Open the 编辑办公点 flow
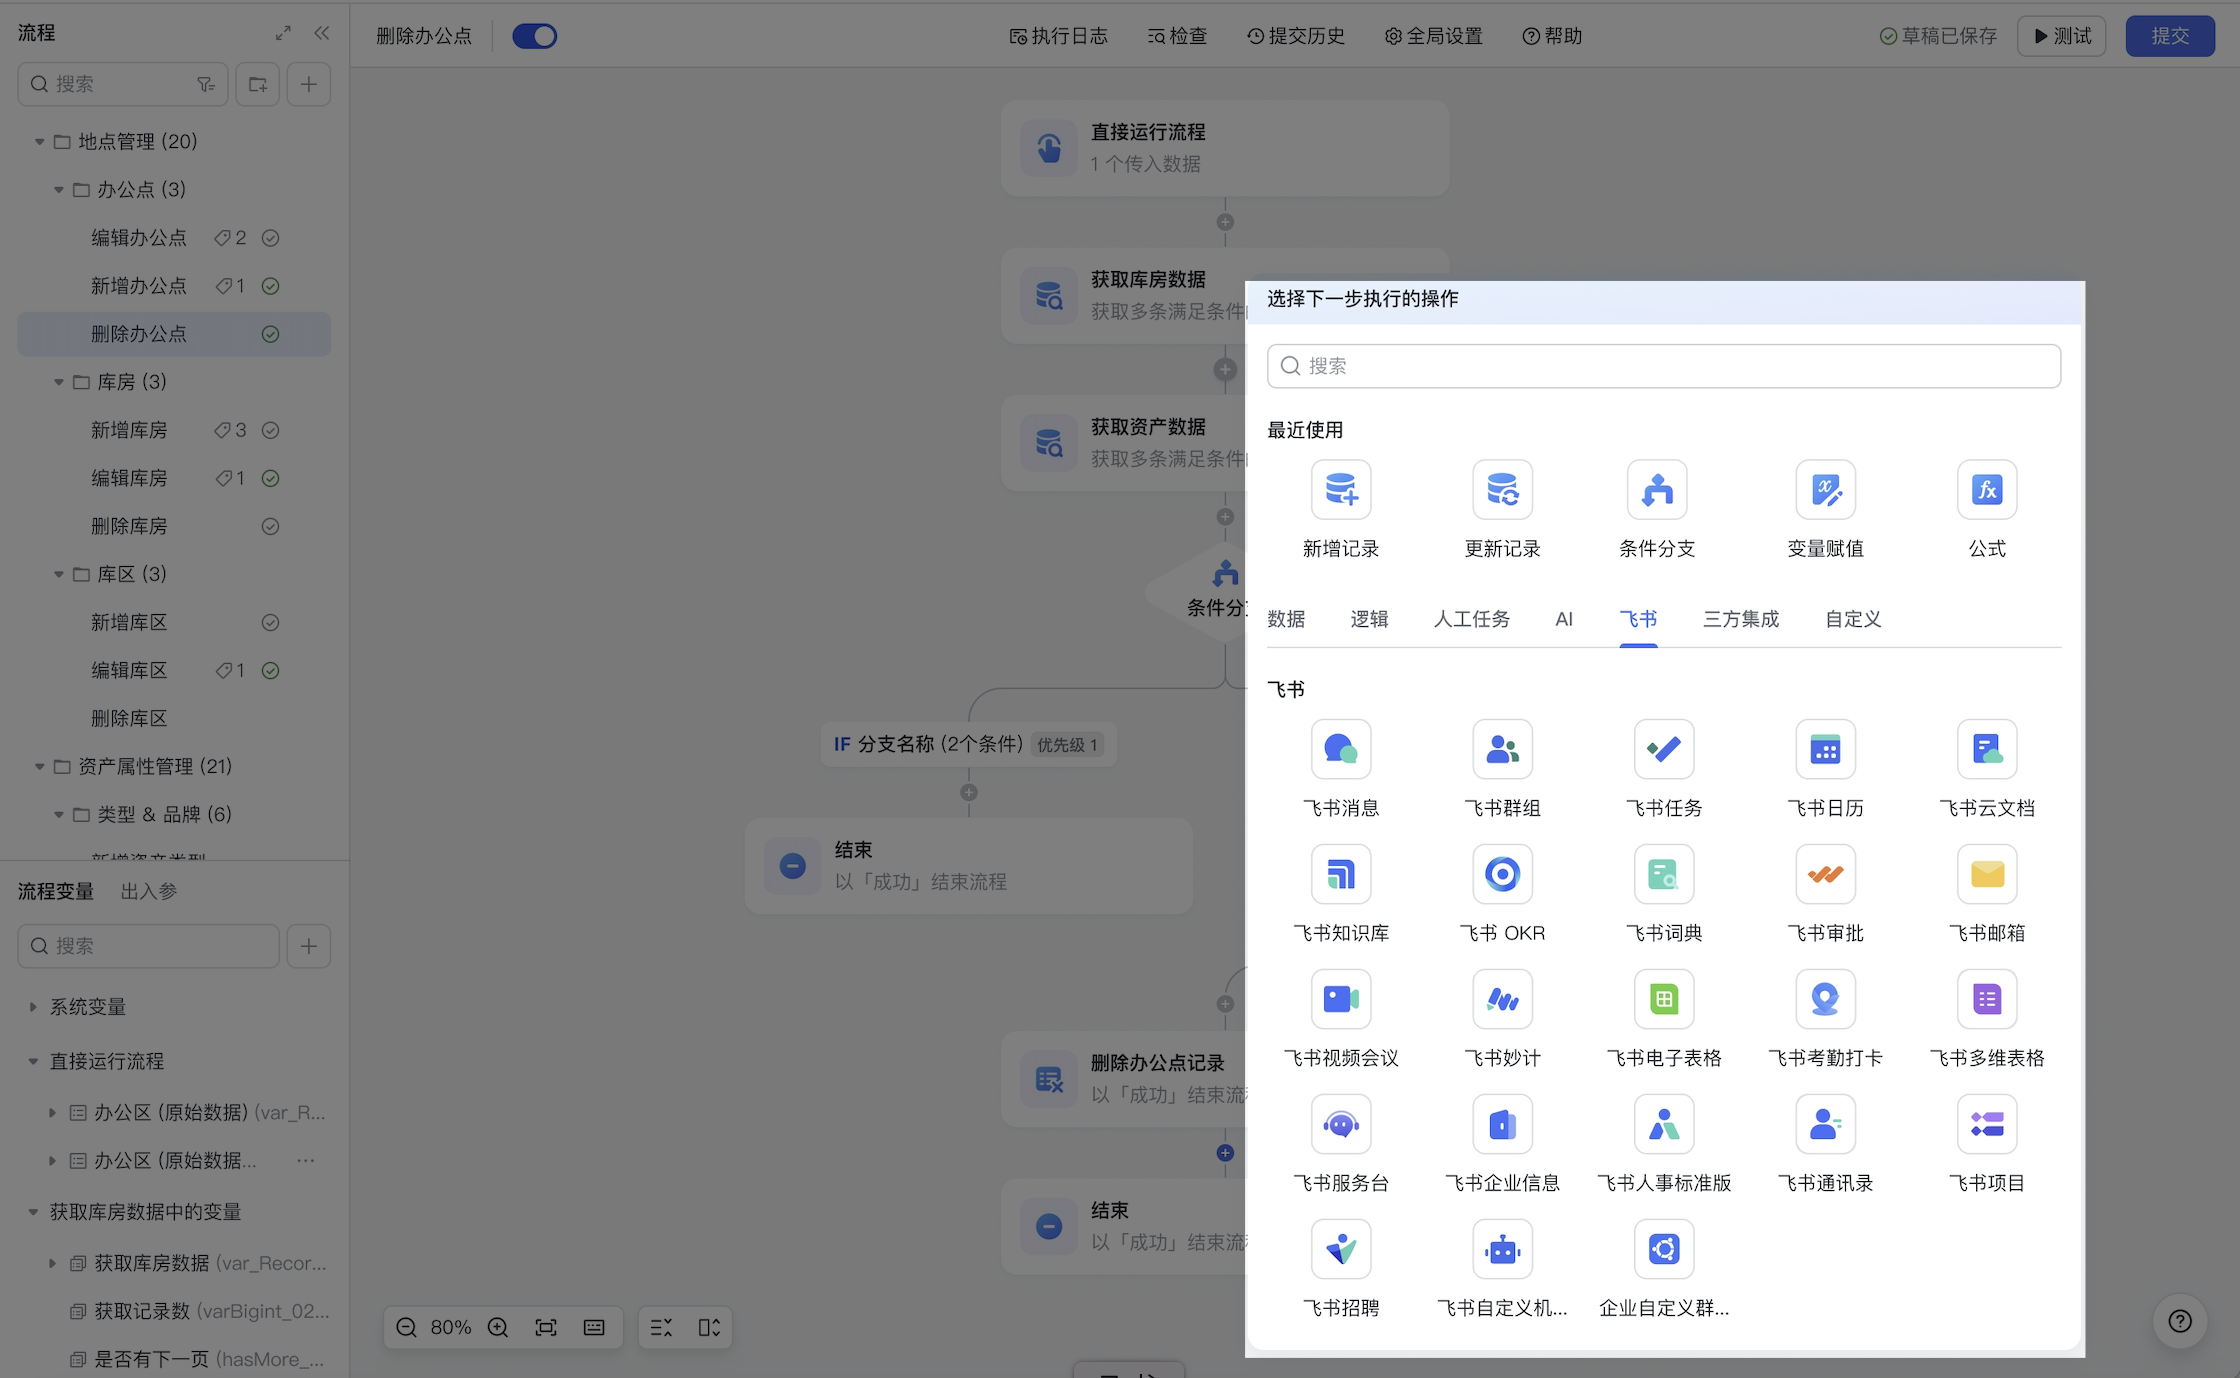Screen dimensions: 2240x1378 coord(139,238)
